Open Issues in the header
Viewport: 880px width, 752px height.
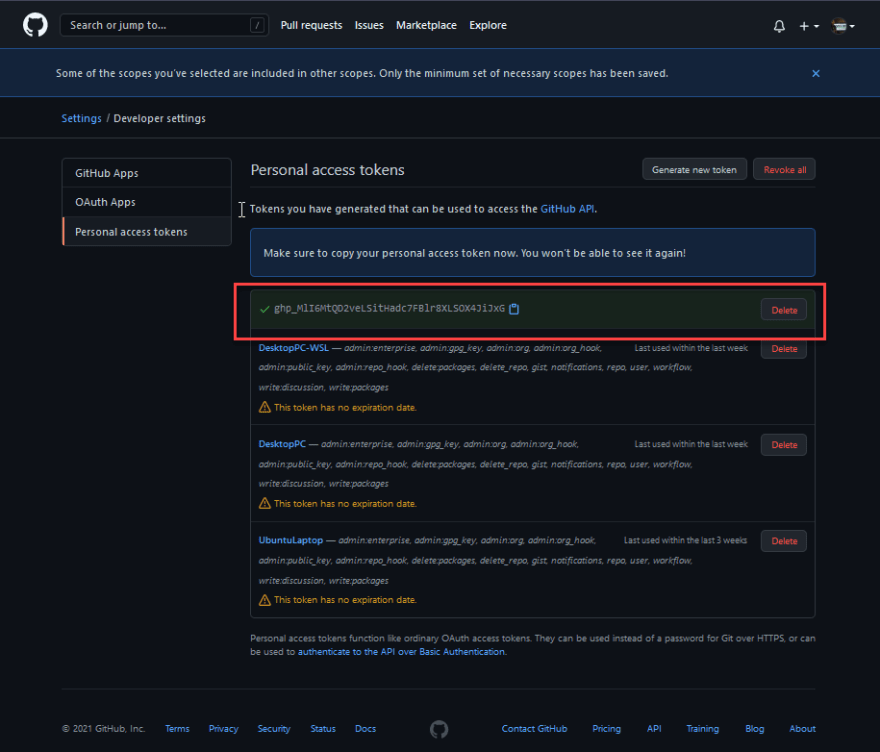[369, 25]
